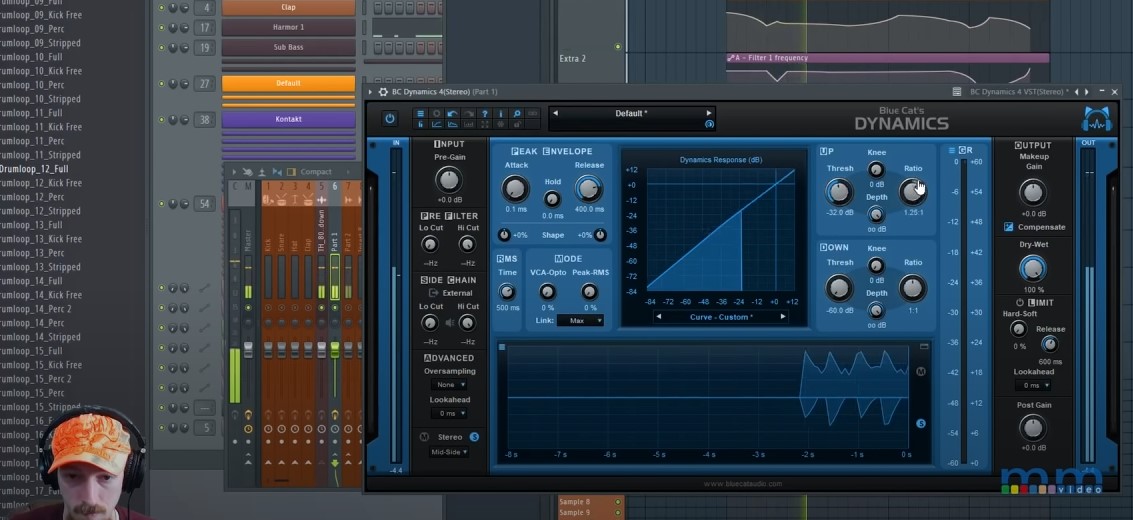Select Drumloop_10_Kick Free in the browser
The image size is (1133, 520).
pos(41,71)
